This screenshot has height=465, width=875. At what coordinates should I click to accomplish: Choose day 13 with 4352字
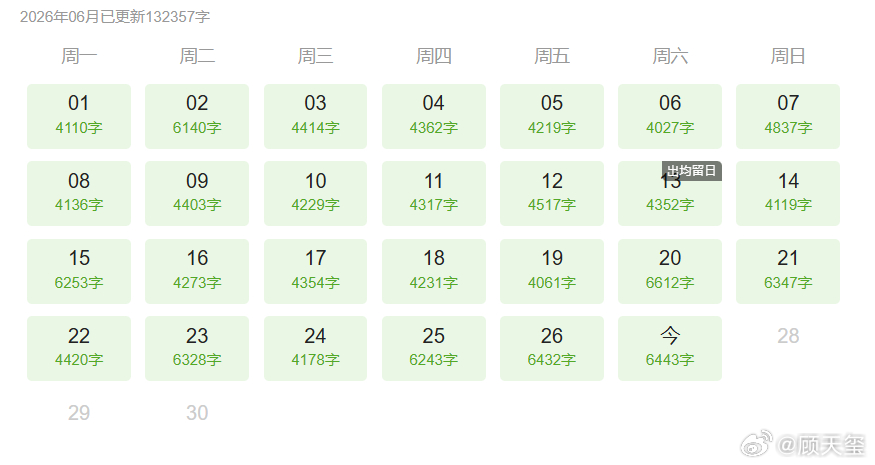670,194
